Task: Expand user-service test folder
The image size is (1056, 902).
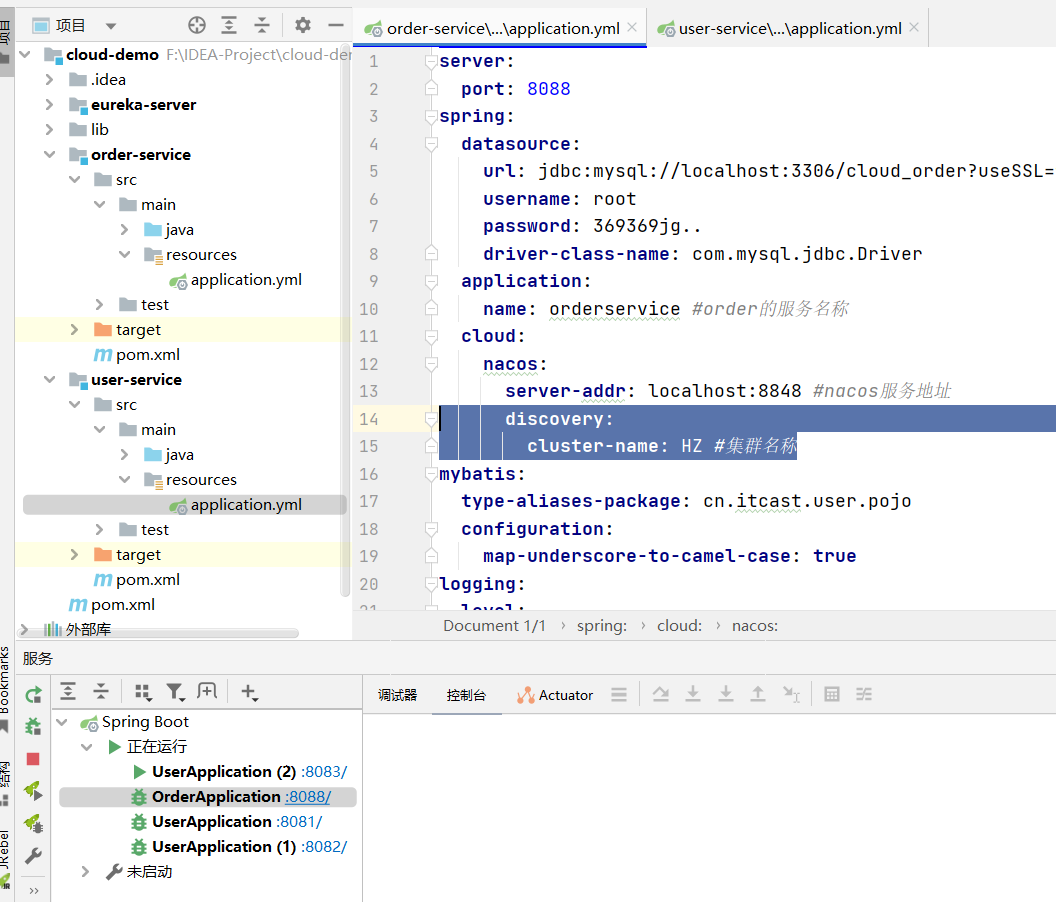Action: (x=99, y=529)
